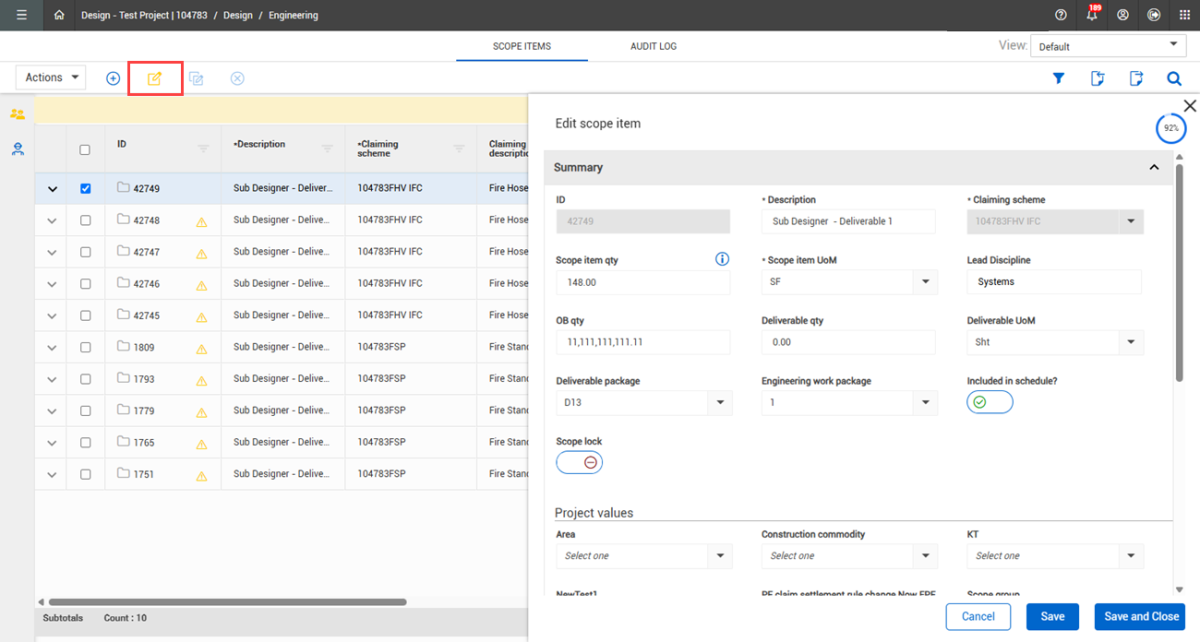Screen dimensions: 1200x642
Task: Open the apps grid icon
Action: point(1184,15)
